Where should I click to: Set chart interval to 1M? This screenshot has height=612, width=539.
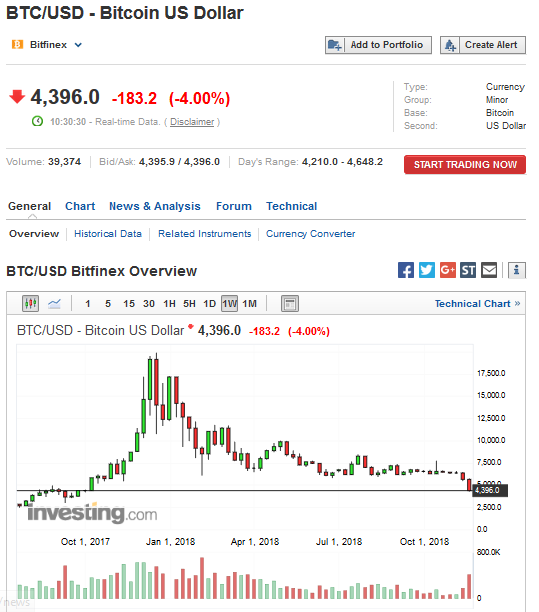[250, 304]
